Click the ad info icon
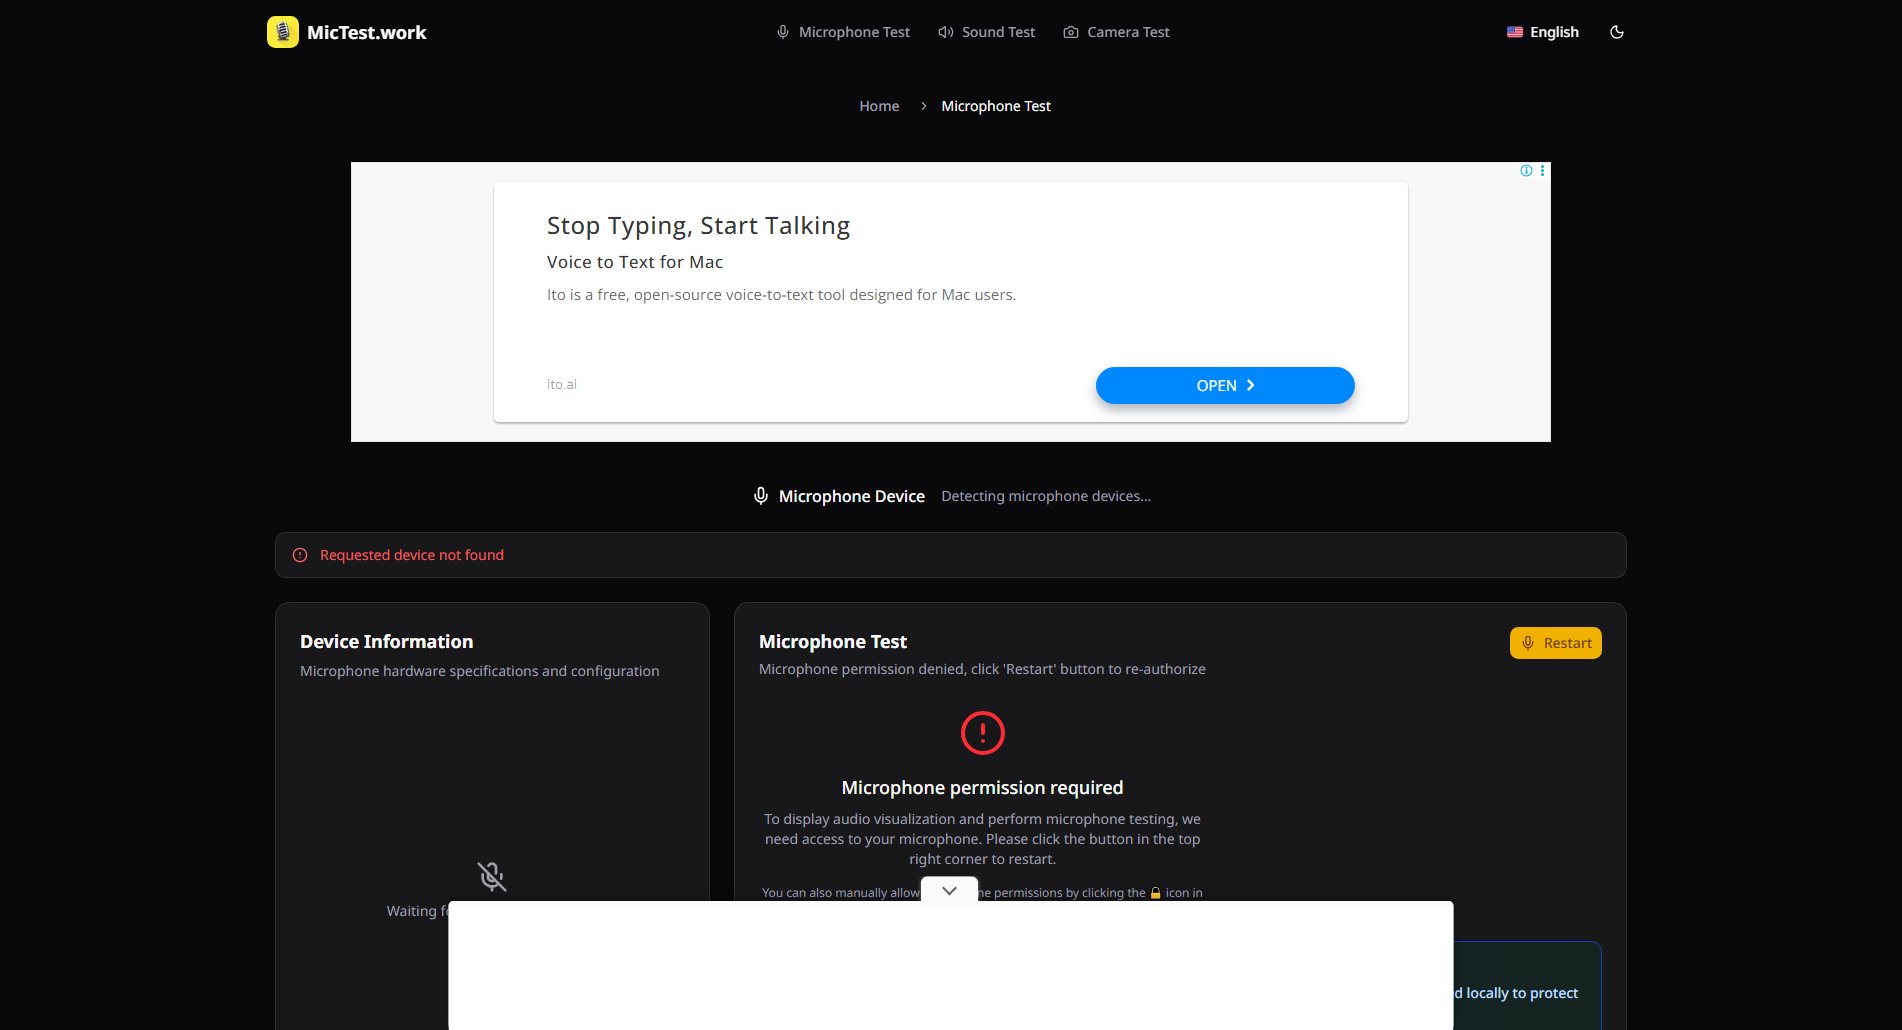Viewport: 1902px width, 1030px height. click(x=1526, y=171)
